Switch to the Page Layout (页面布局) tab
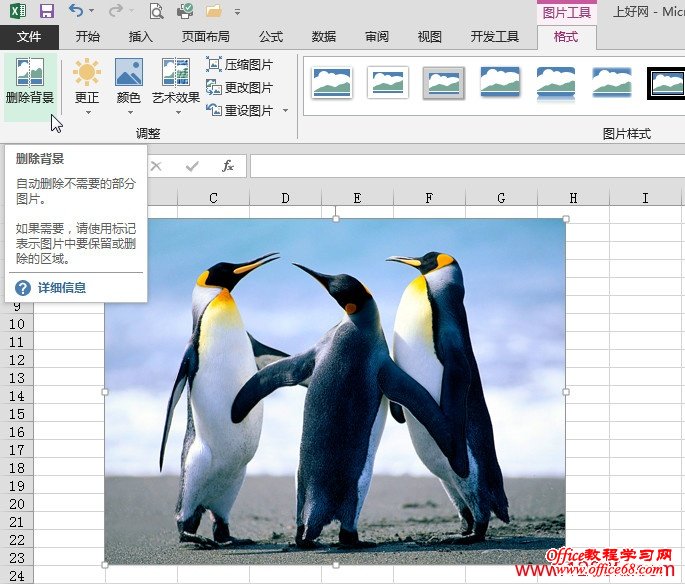 (205, 37)
